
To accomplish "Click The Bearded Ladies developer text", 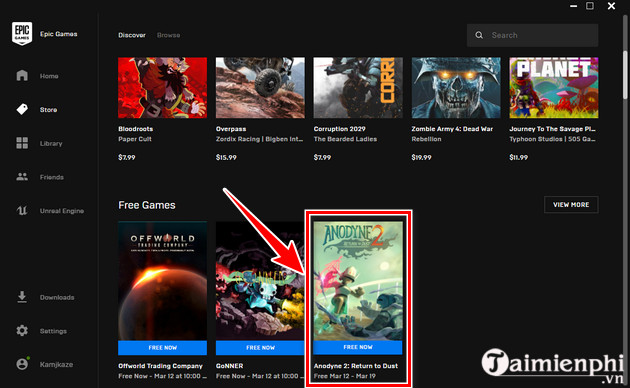I will tap(345, 139).
